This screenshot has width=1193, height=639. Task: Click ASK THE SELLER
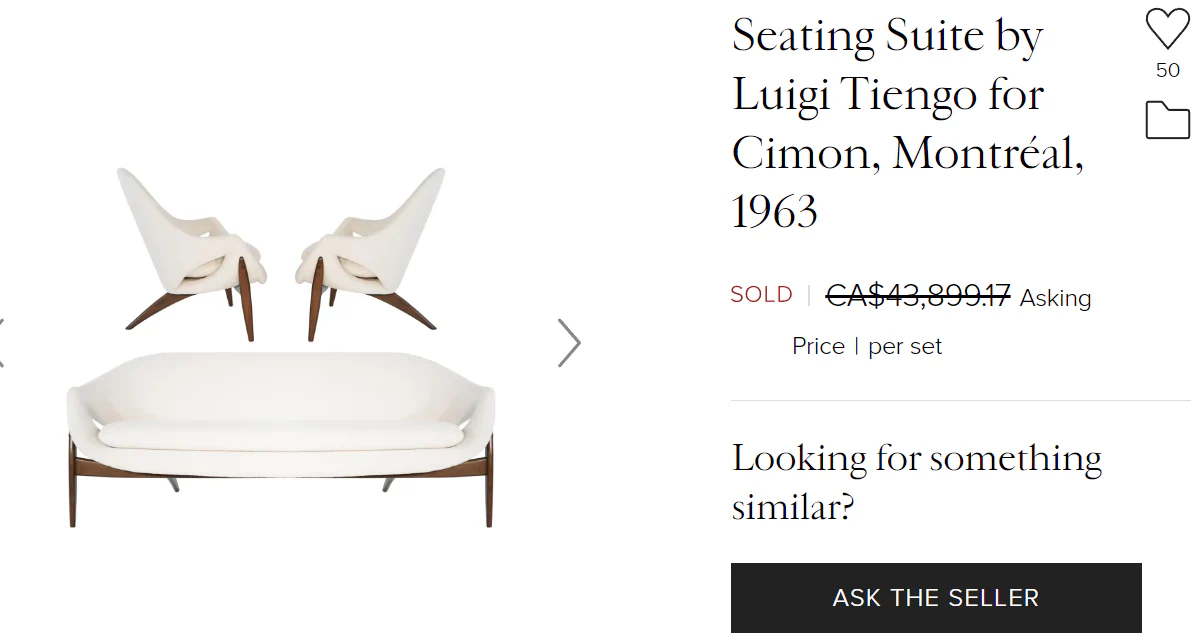tap(934, 597)
